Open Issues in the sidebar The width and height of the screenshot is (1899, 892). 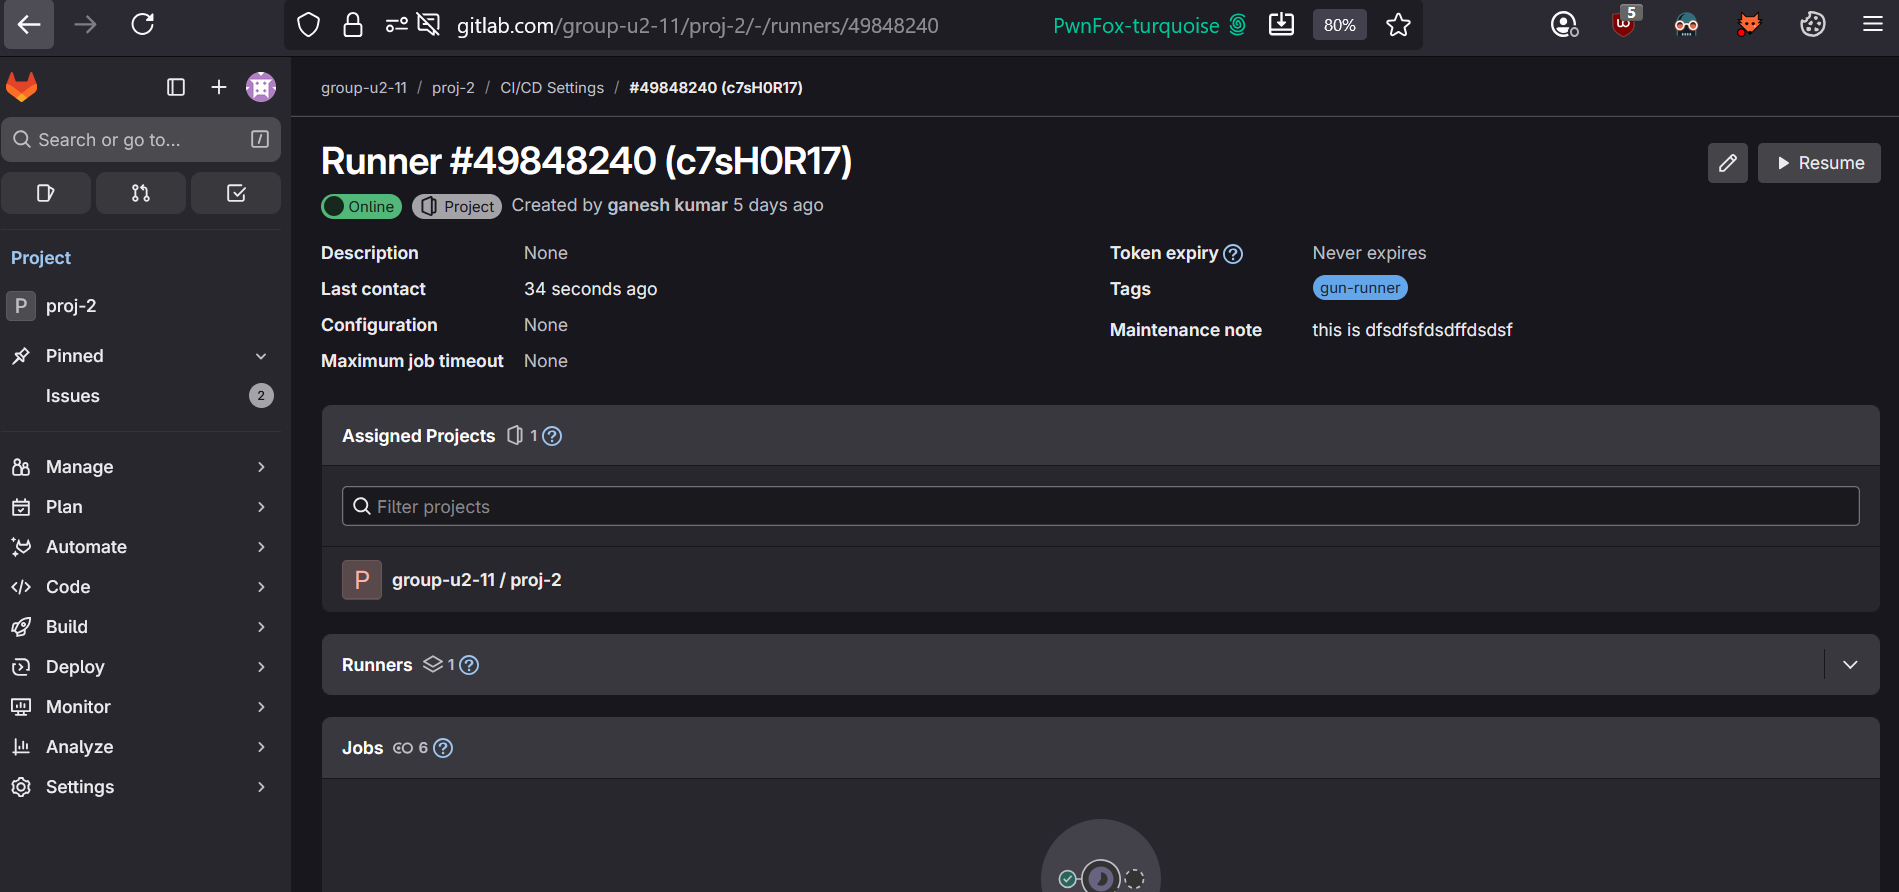coord(73,396)
